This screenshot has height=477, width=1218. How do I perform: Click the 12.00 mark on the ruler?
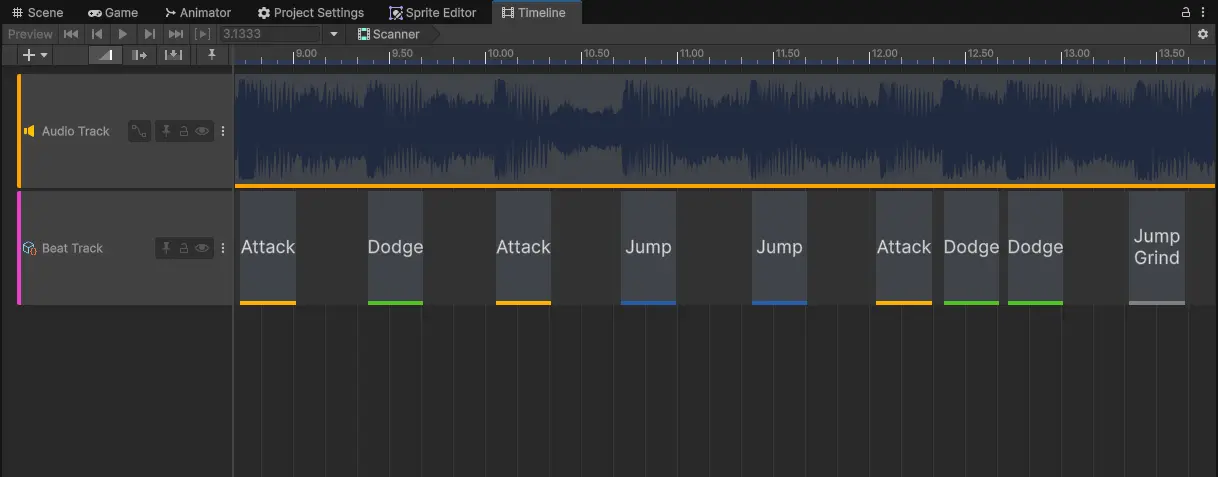(x=883, y=54)
